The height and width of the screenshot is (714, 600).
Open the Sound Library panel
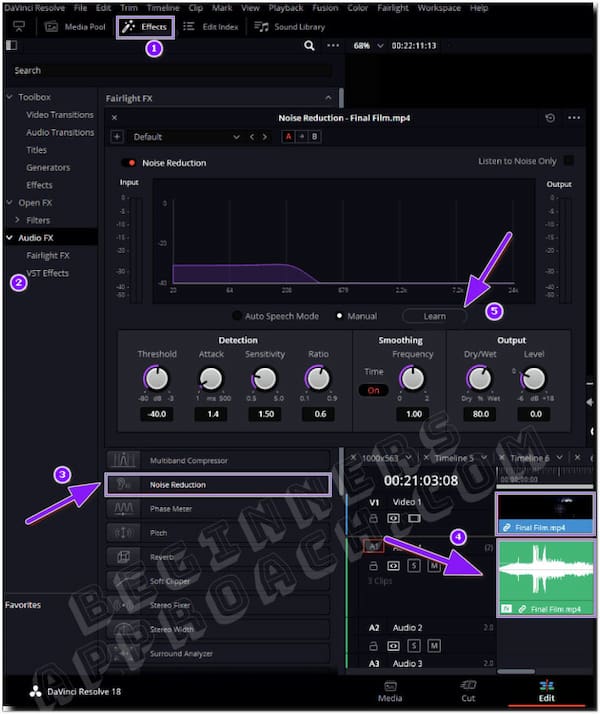(x=290, y=27)
